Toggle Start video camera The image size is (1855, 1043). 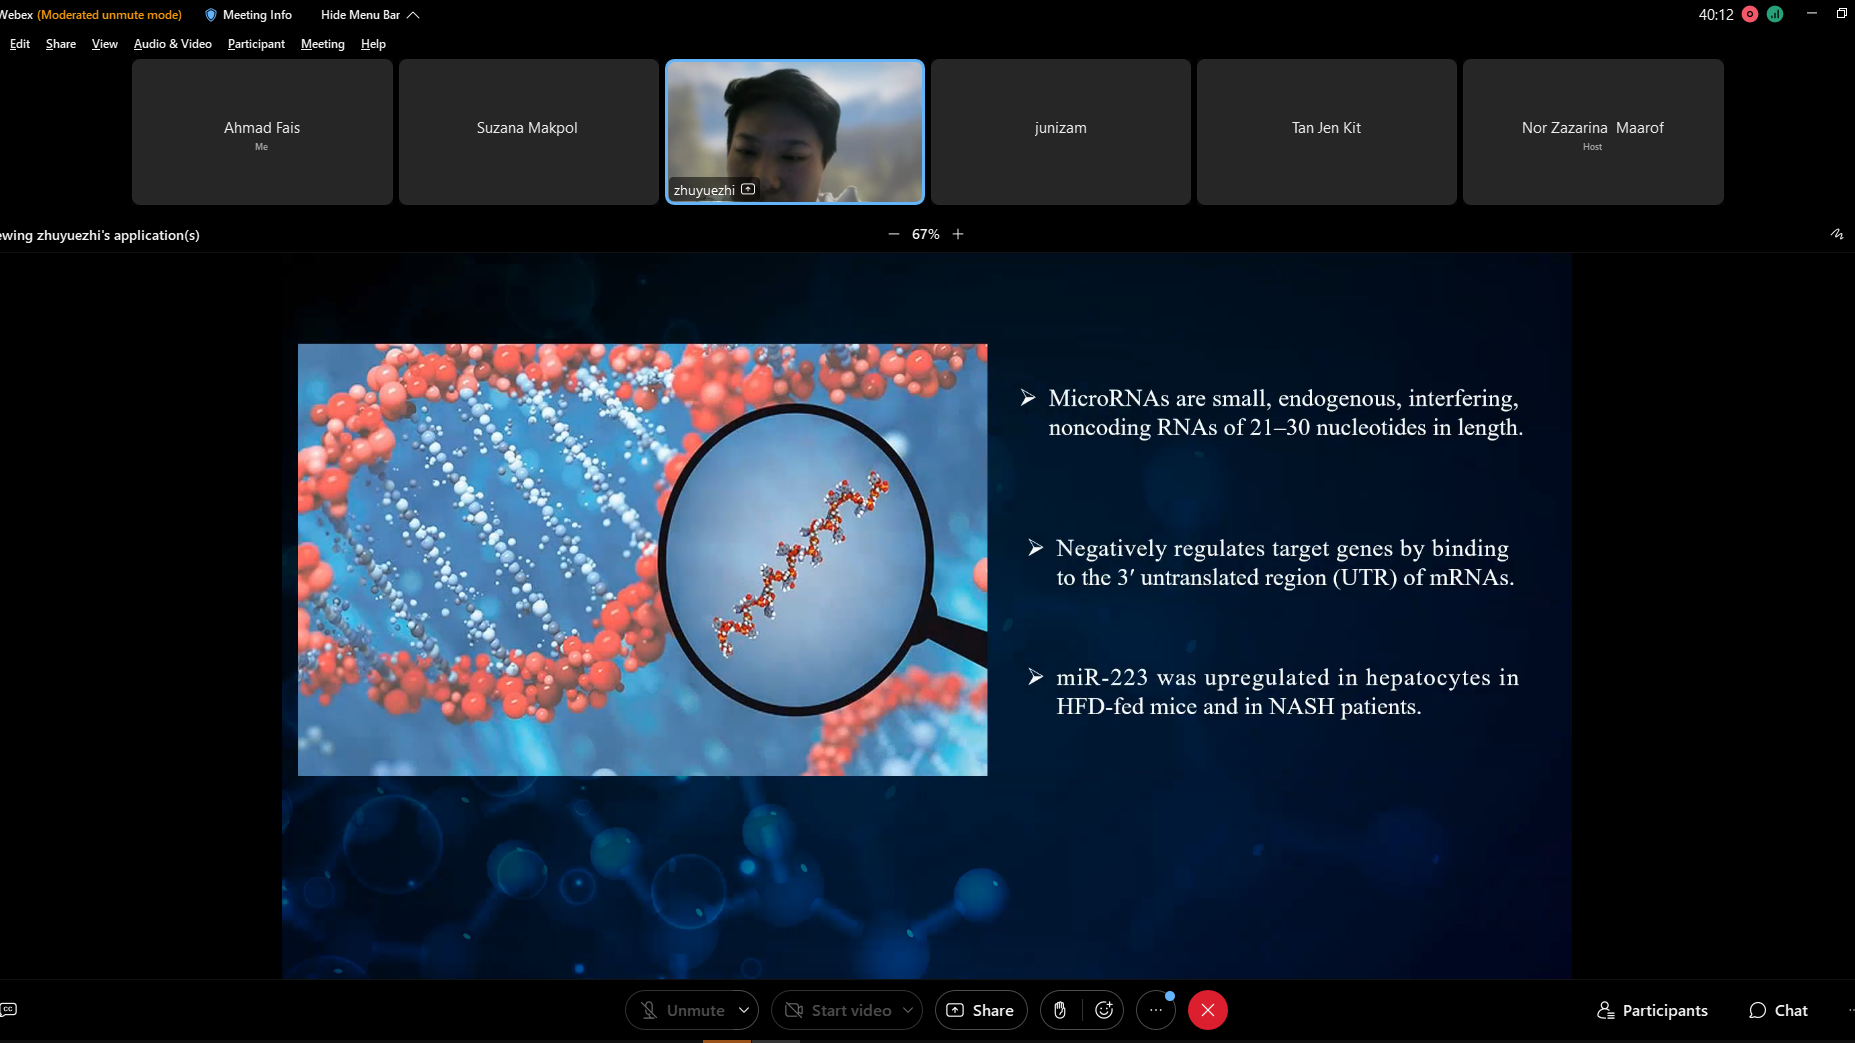[838, 1010]
